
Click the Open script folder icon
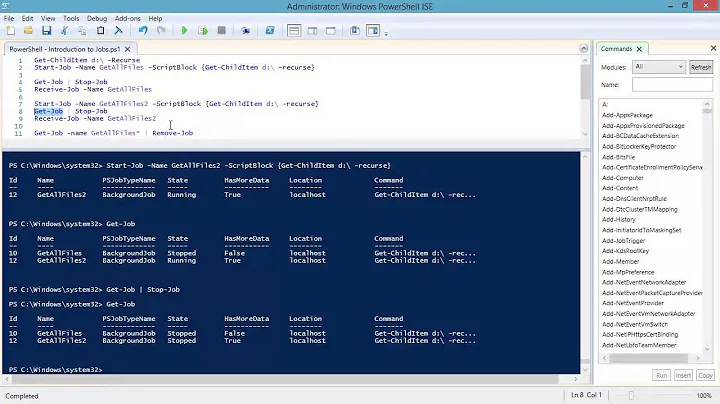(x=26, y=31)
